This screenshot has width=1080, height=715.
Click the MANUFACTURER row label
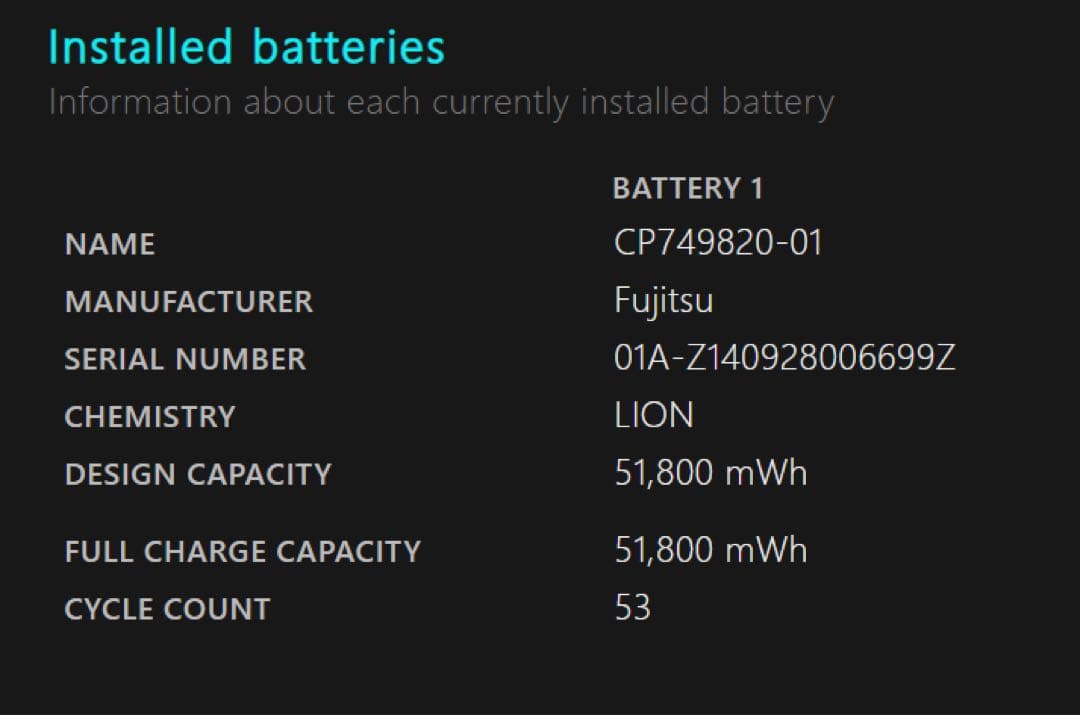[x=188, y=301]
